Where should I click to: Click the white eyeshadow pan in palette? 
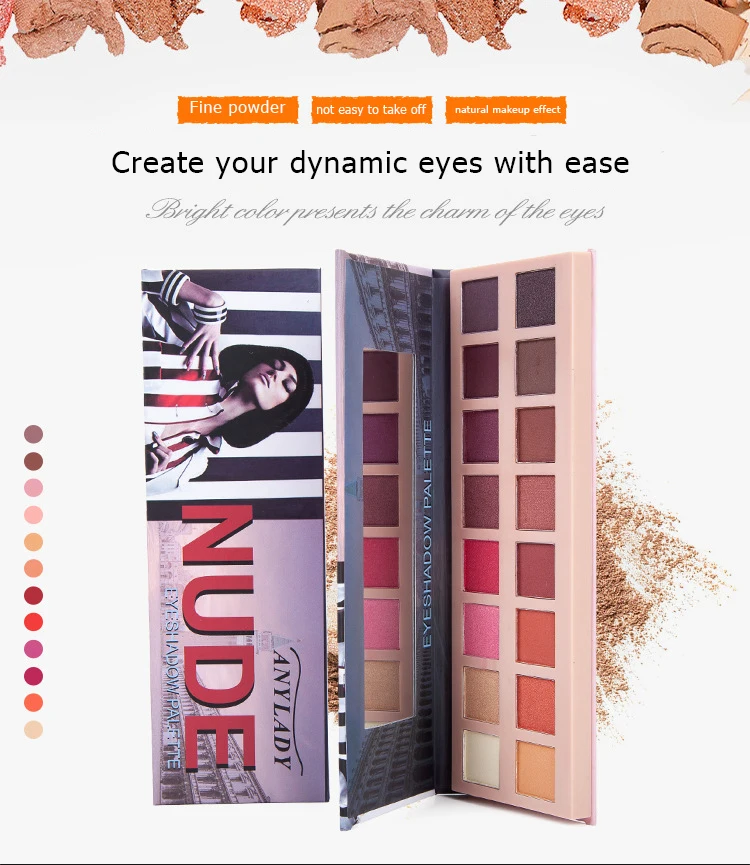pyautogui.click(x=481, y=759)
